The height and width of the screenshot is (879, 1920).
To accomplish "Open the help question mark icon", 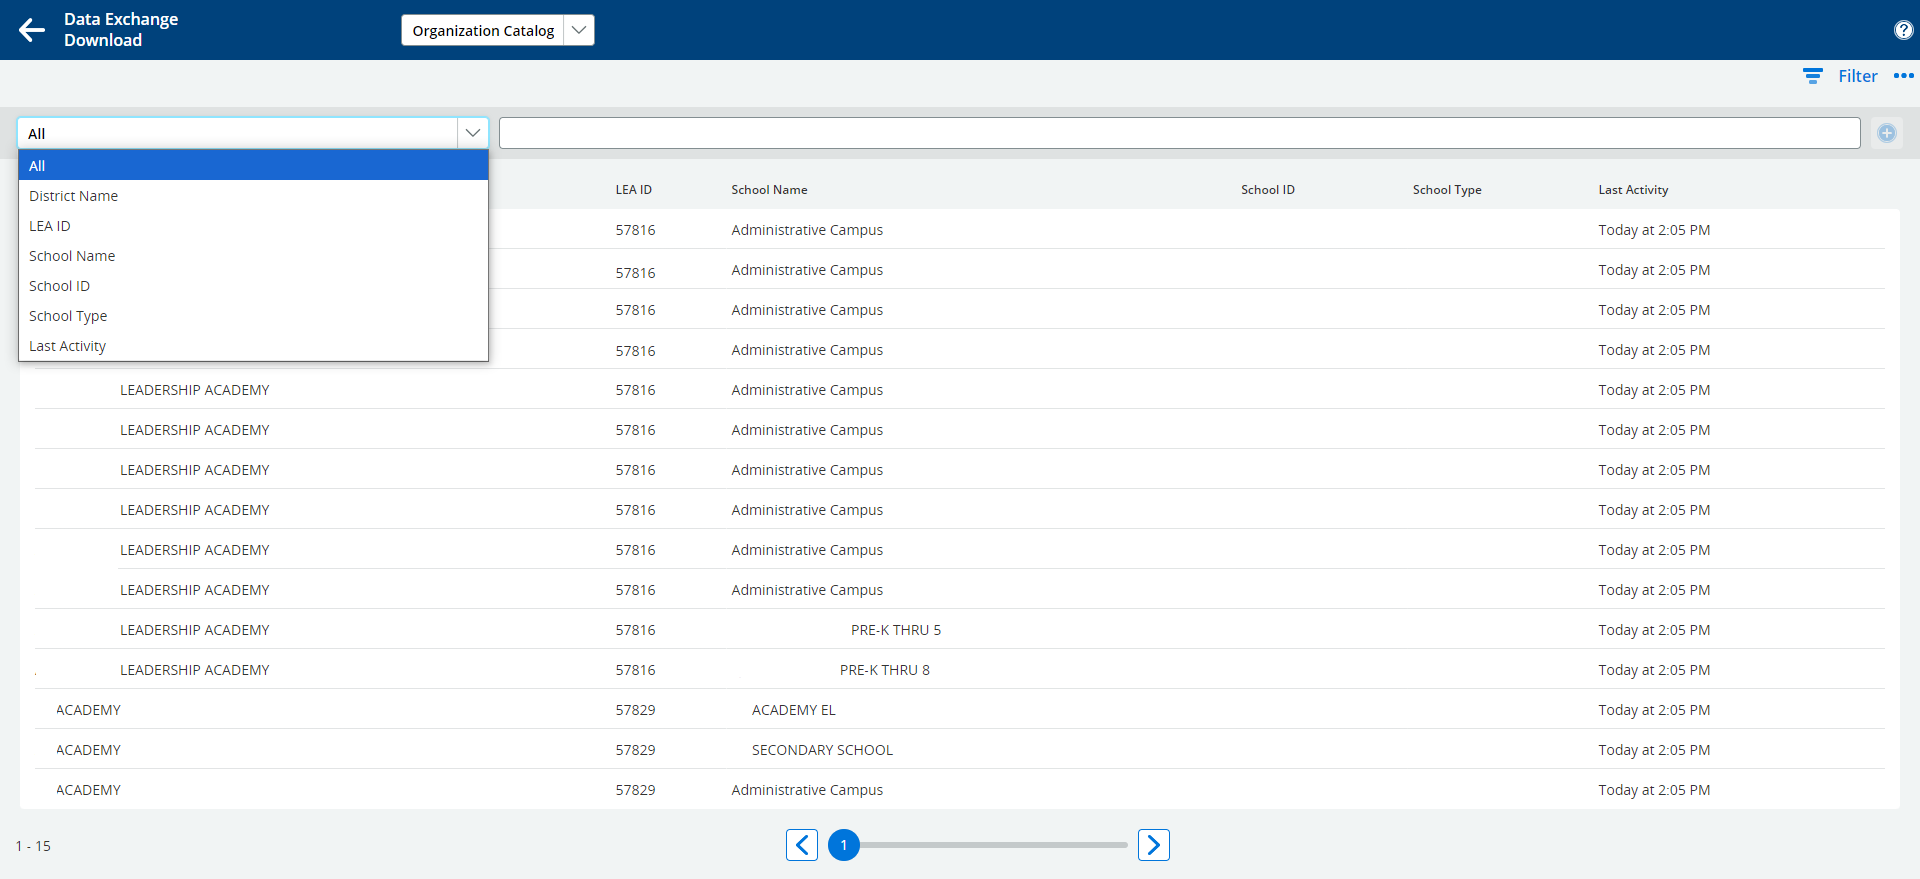I will 1903,30.
